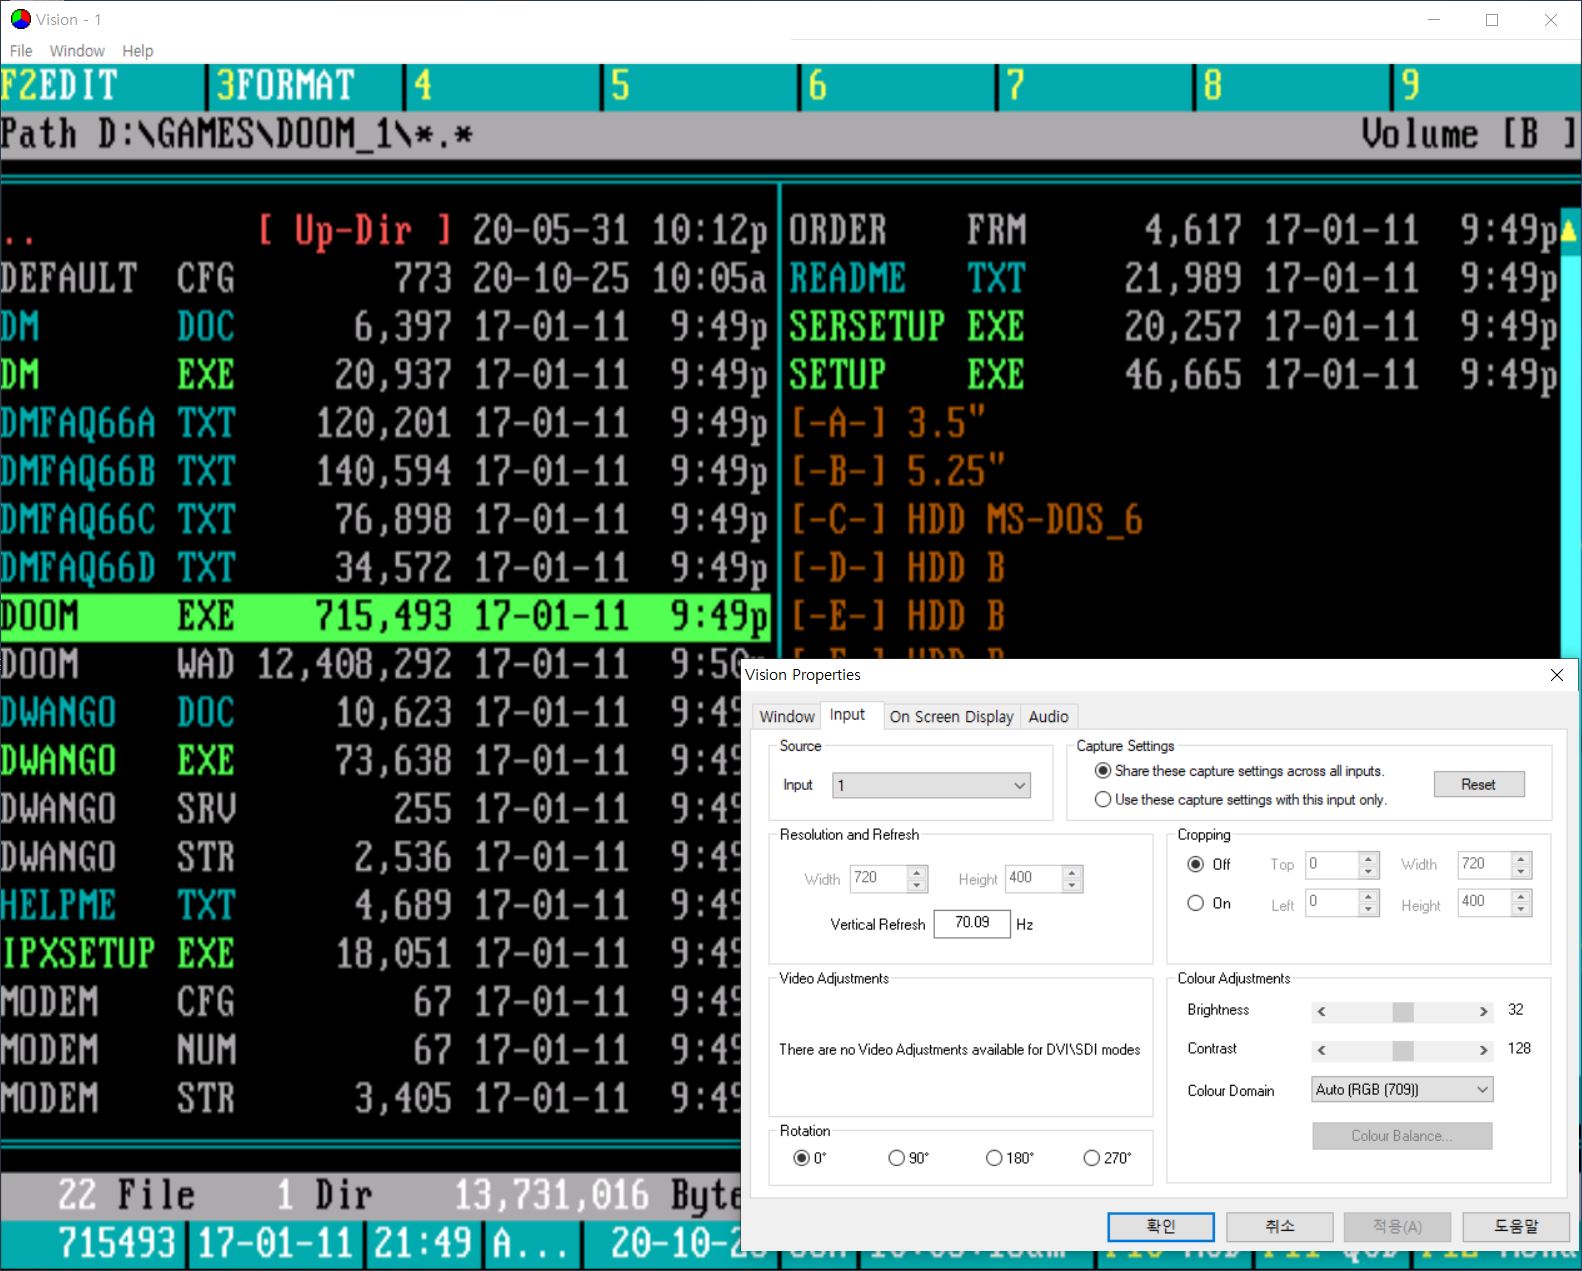Viewport: 1582px width, 1271px height.
Task: Click the Brightness slider thumb
Action: (x=1403, y=1011)
